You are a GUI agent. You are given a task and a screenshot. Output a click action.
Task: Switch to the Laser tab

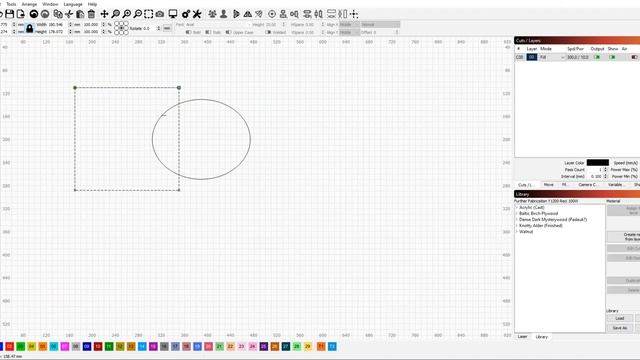click(522, 337)
